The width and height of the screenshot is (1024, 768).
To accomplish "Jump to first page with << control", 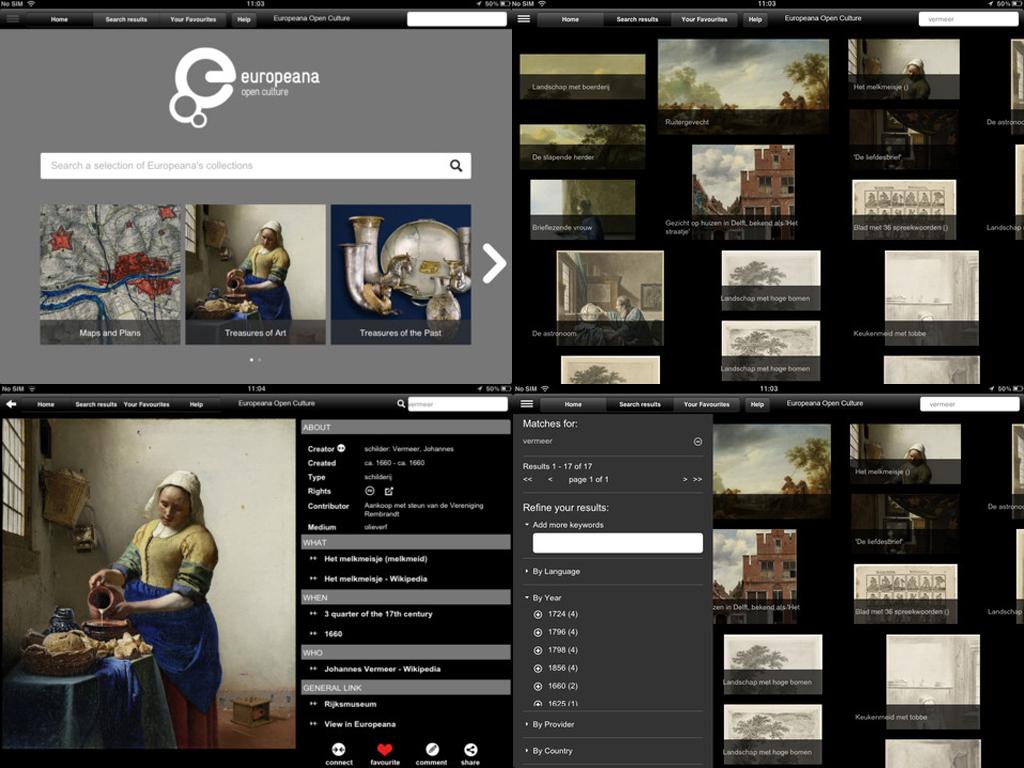I will click(528, 479).
